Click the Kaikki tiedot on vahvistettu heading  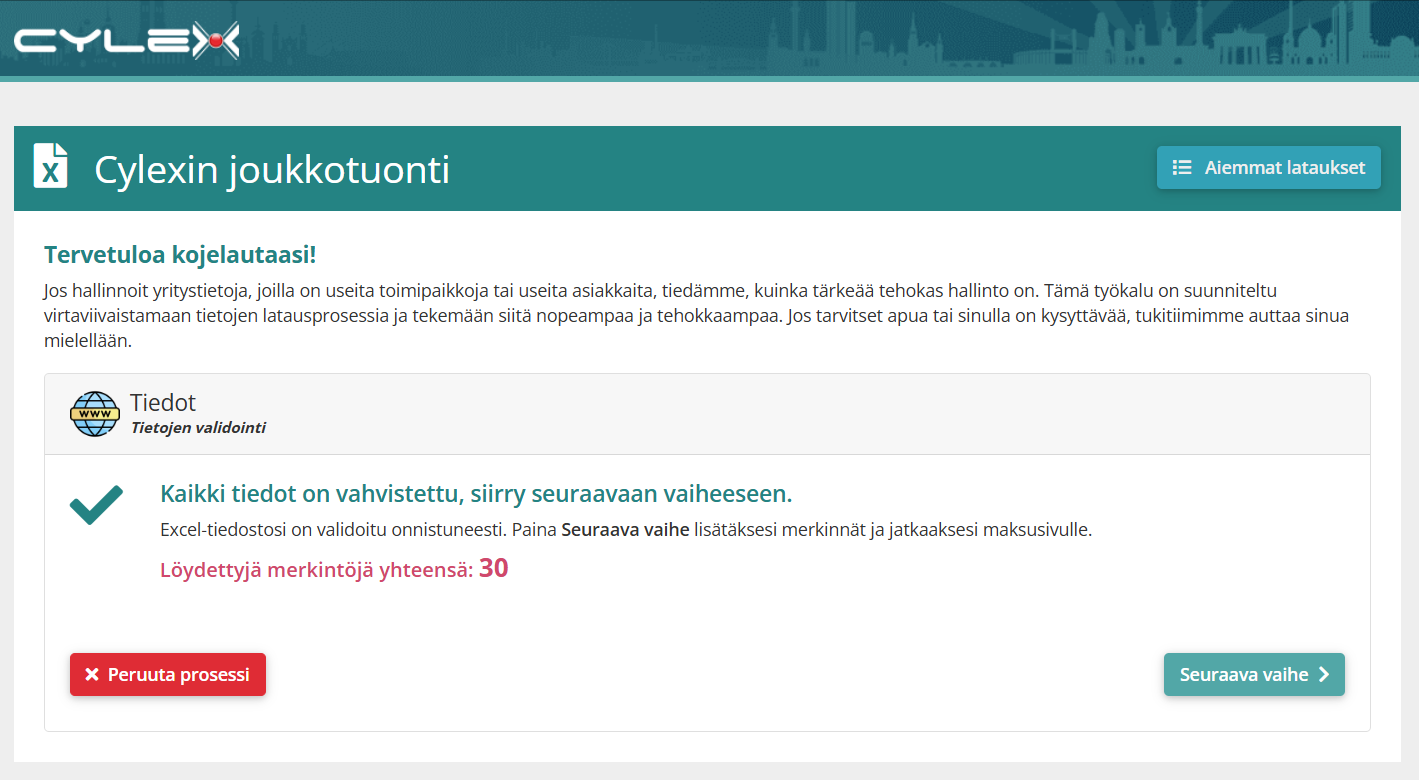[x=476, y=494]
